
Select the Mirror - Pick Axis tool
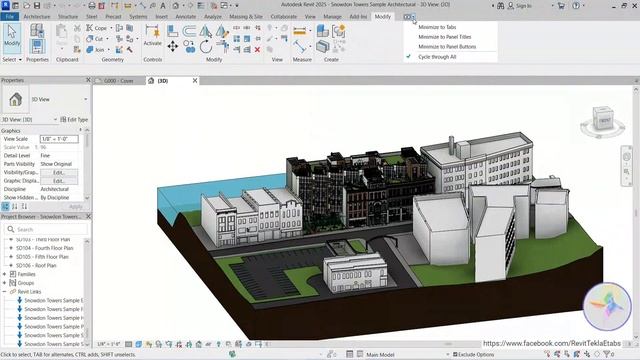pos(205,31)
